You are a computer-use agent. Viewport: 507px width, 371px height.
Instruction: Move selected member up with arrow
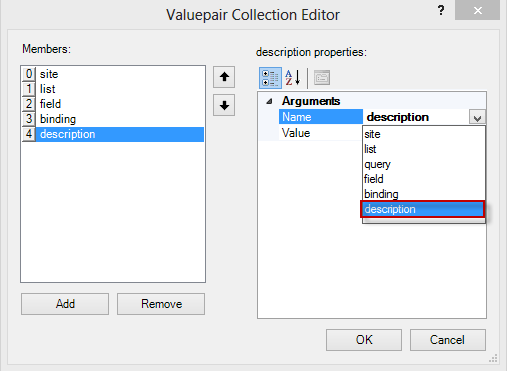(x=224, y=77)
